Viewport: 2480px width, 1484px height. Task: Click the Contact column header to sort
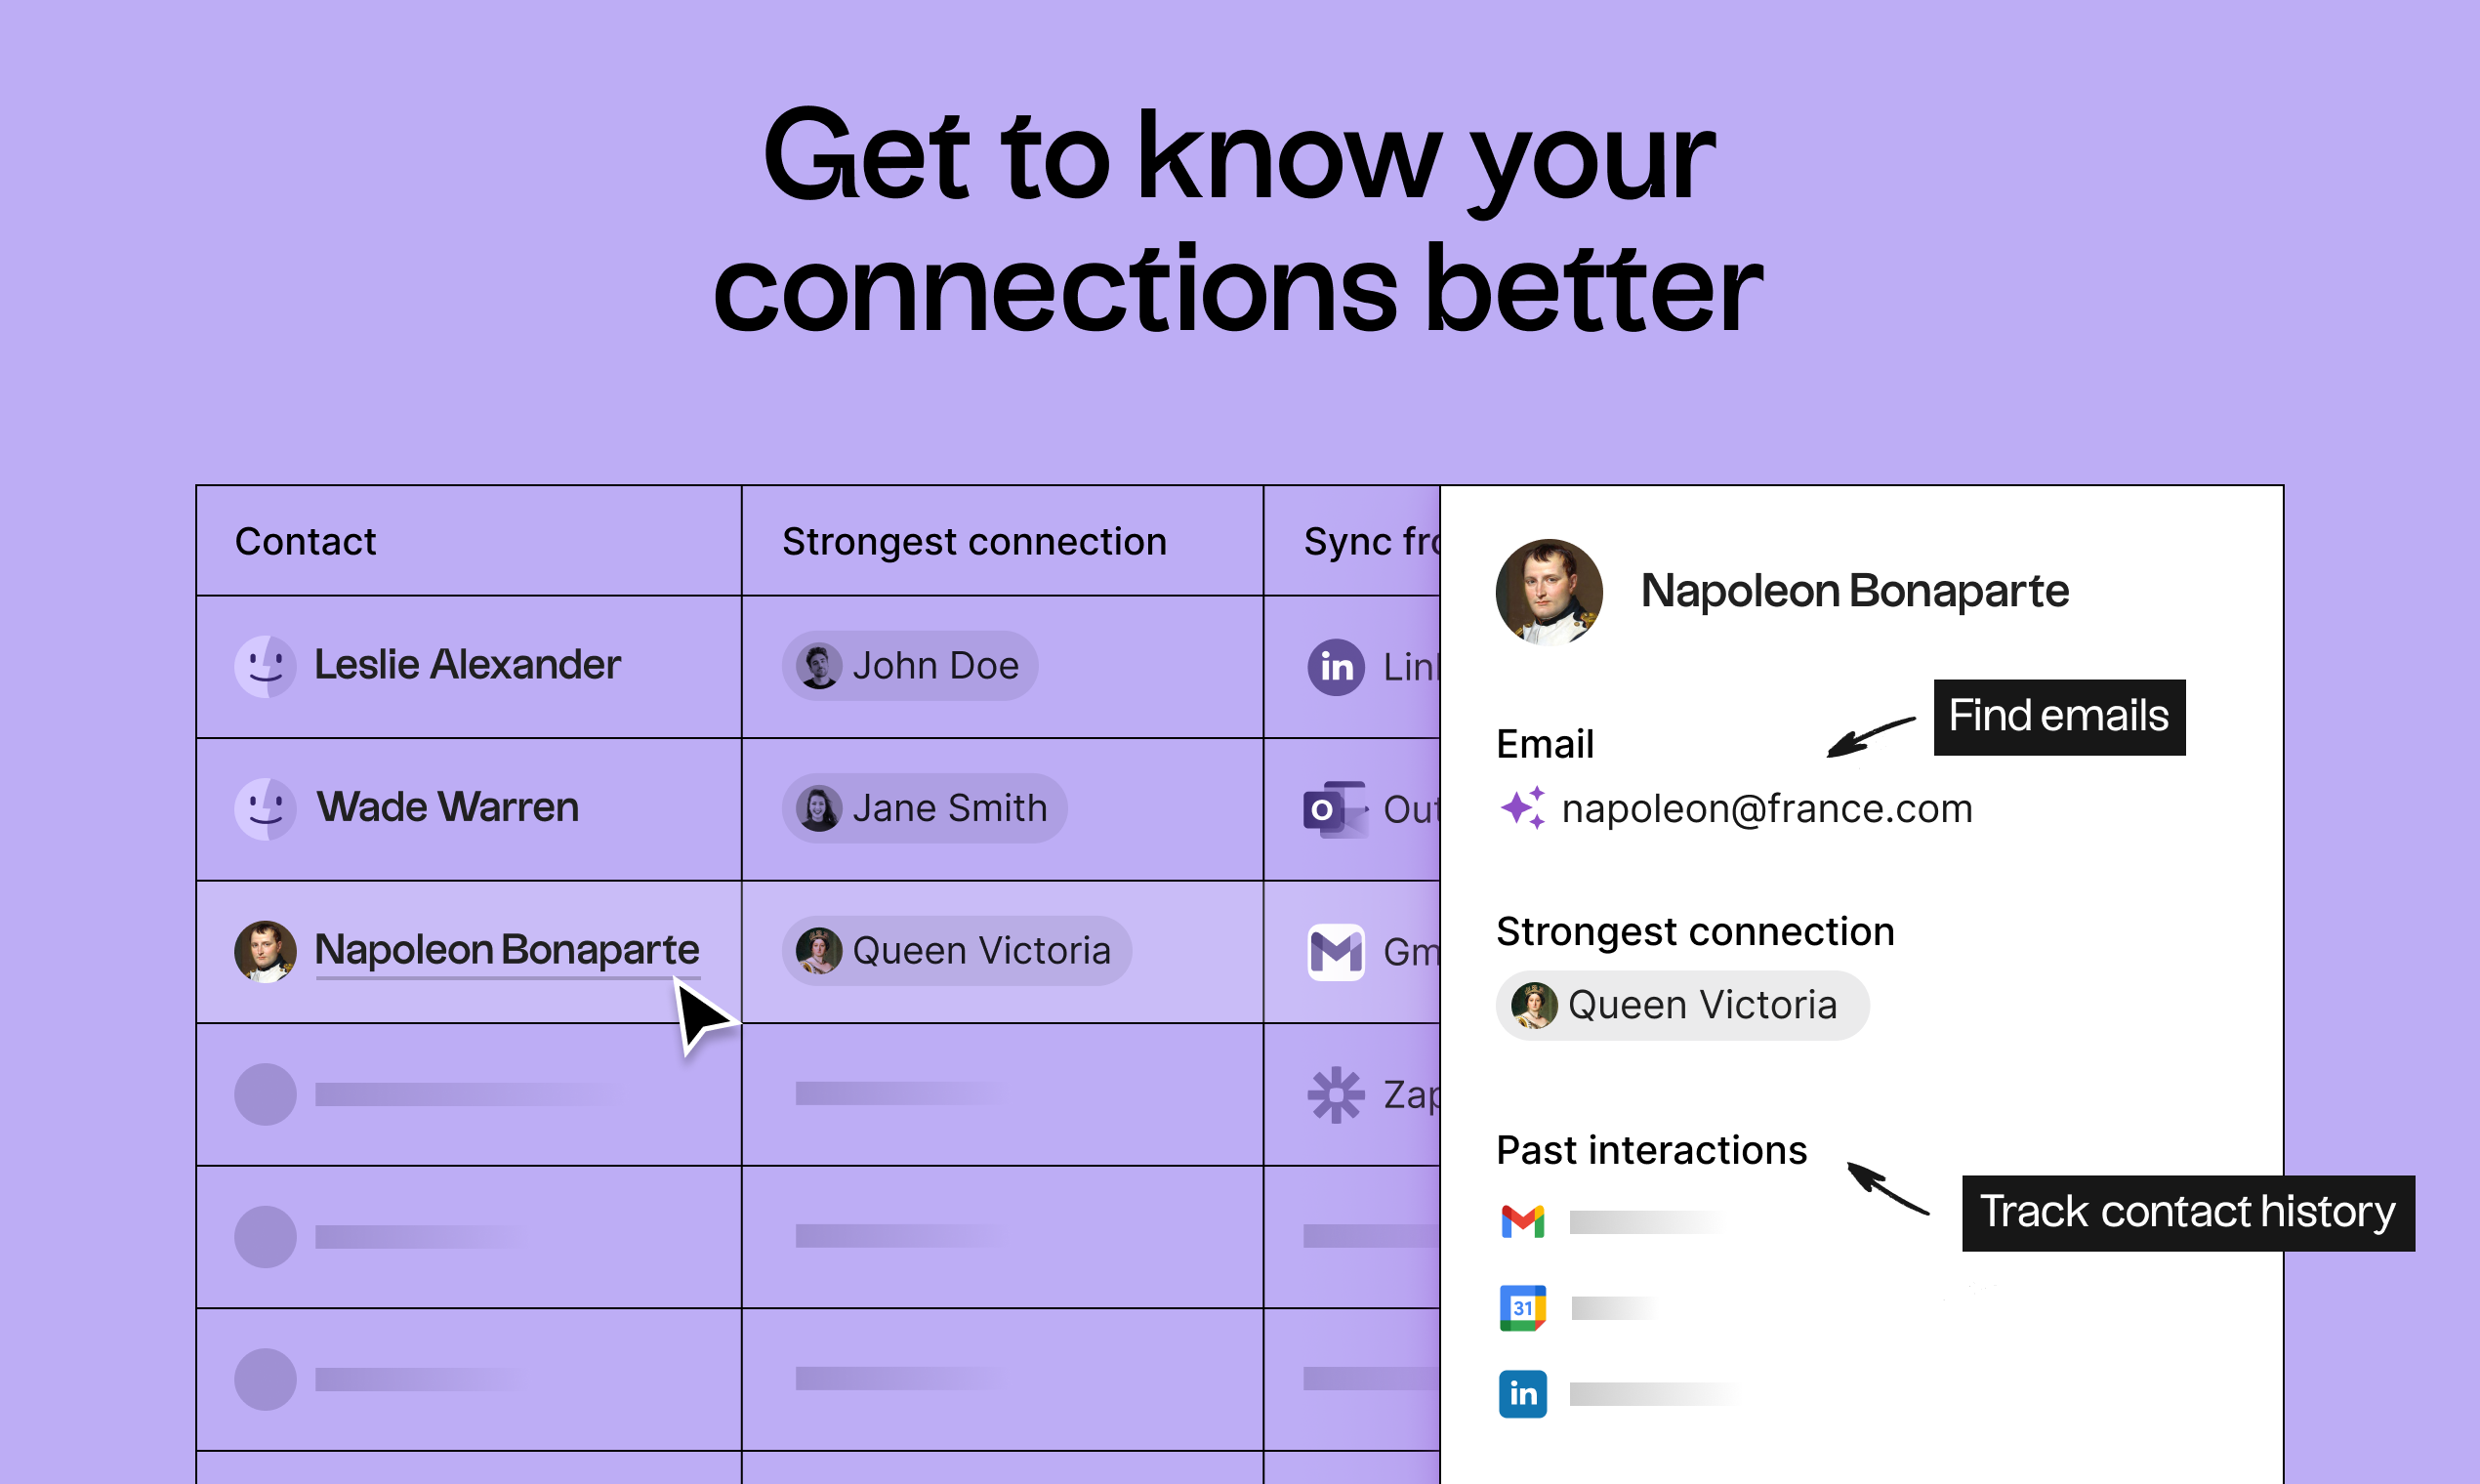pyautogui.click(x=304, y=541)
